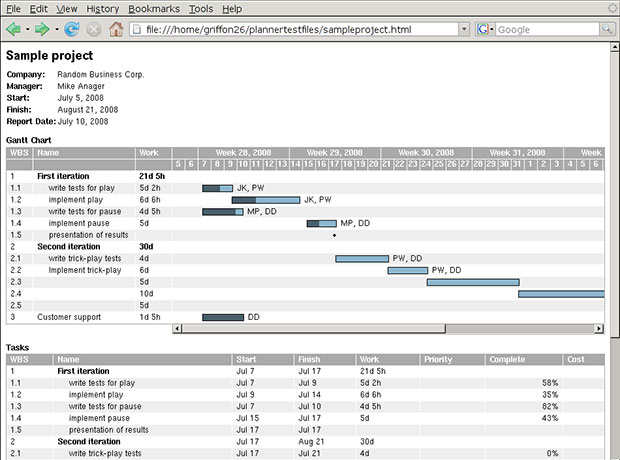Screen dimensions: 620x460
Task: Click the 'Sample project' heading
Action: [49, 55]
